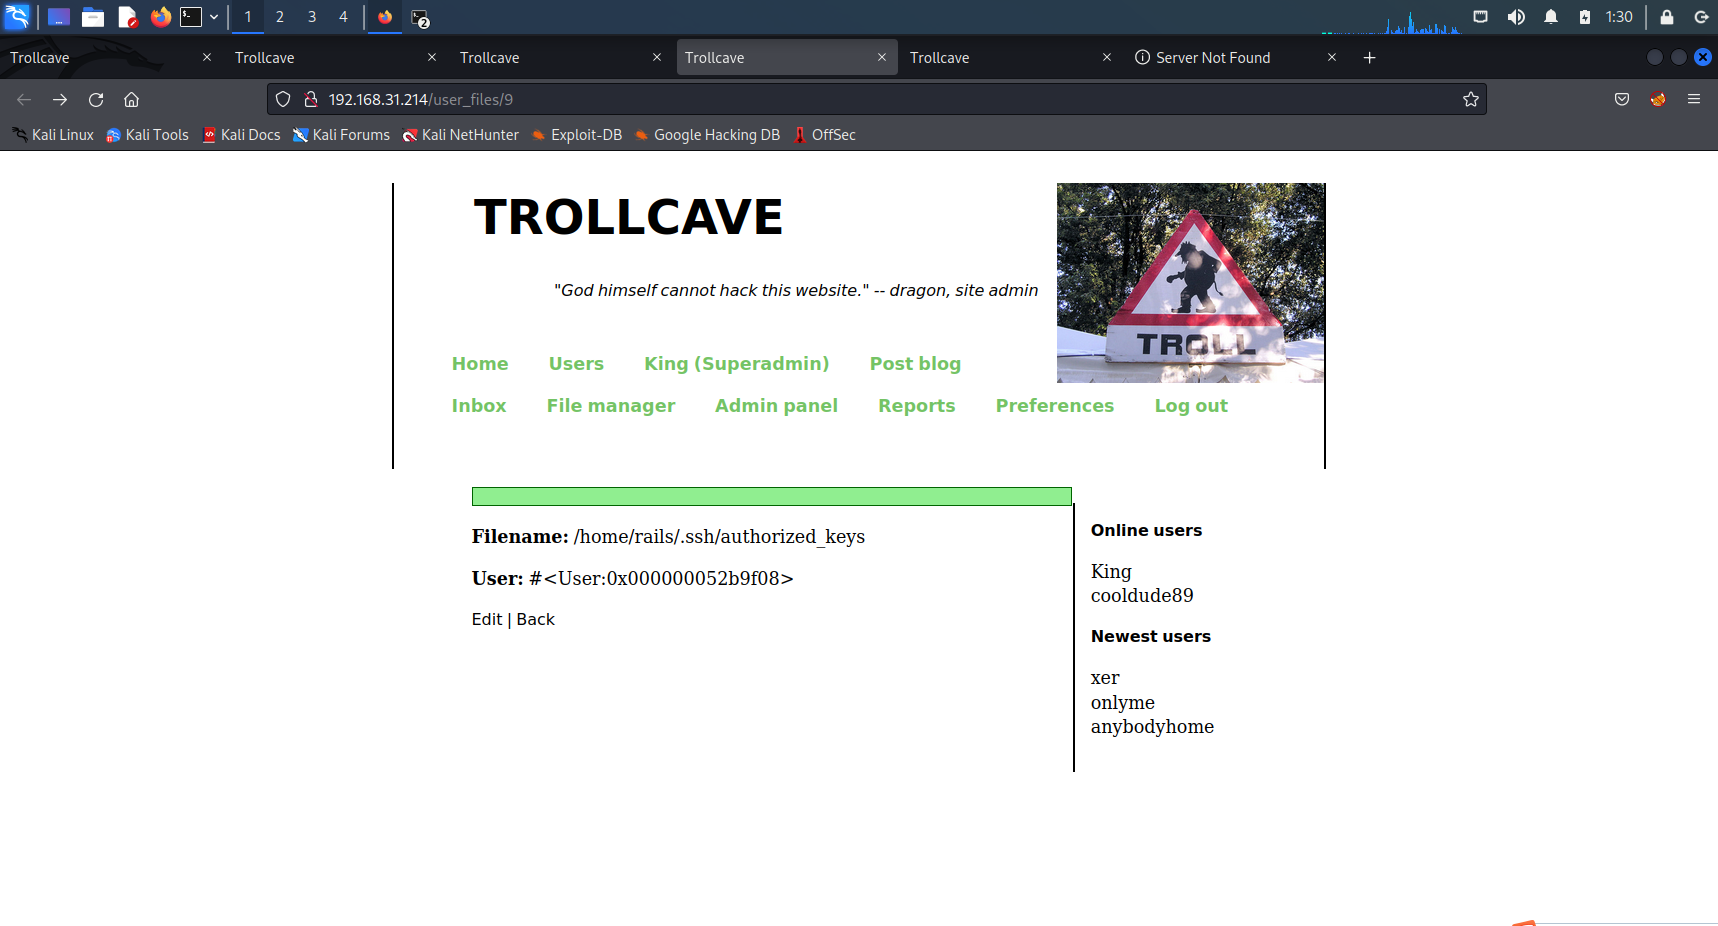Open the Reports link
Image resolution: width=1718 pixels, height=926 pixels.
[x=917, y=406]
